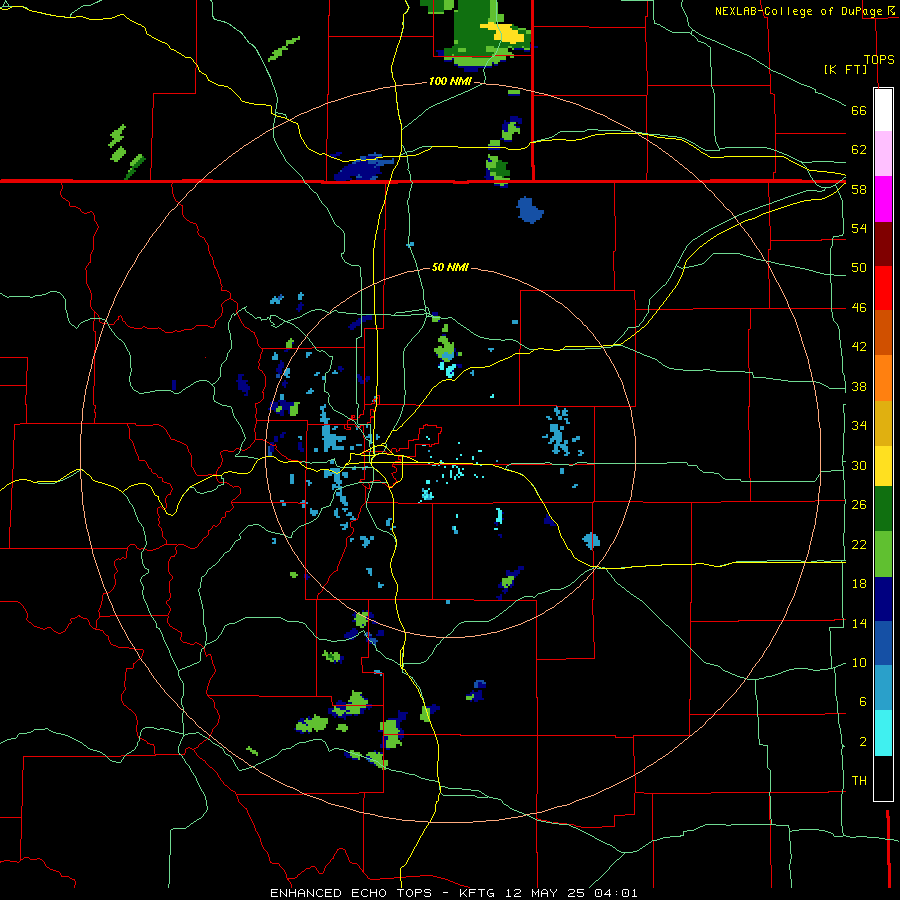Click the "2" legend value

863,742
